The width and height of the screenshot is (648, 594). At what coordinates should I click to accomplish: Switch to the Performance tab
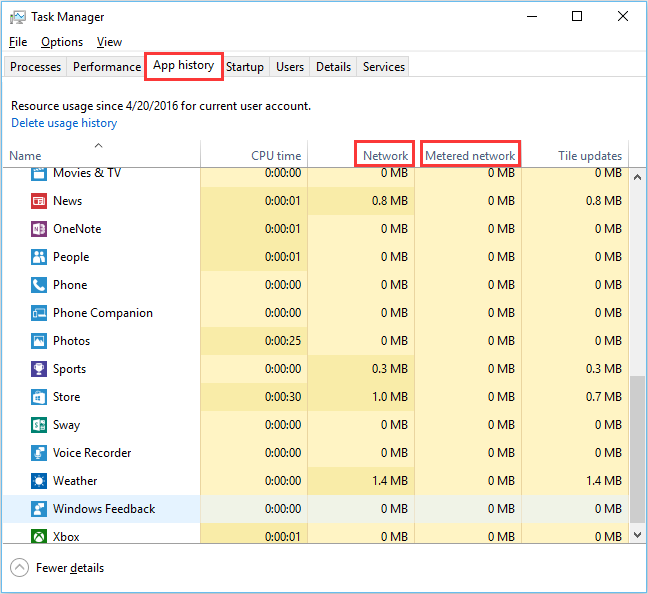[x=107, y=67]
